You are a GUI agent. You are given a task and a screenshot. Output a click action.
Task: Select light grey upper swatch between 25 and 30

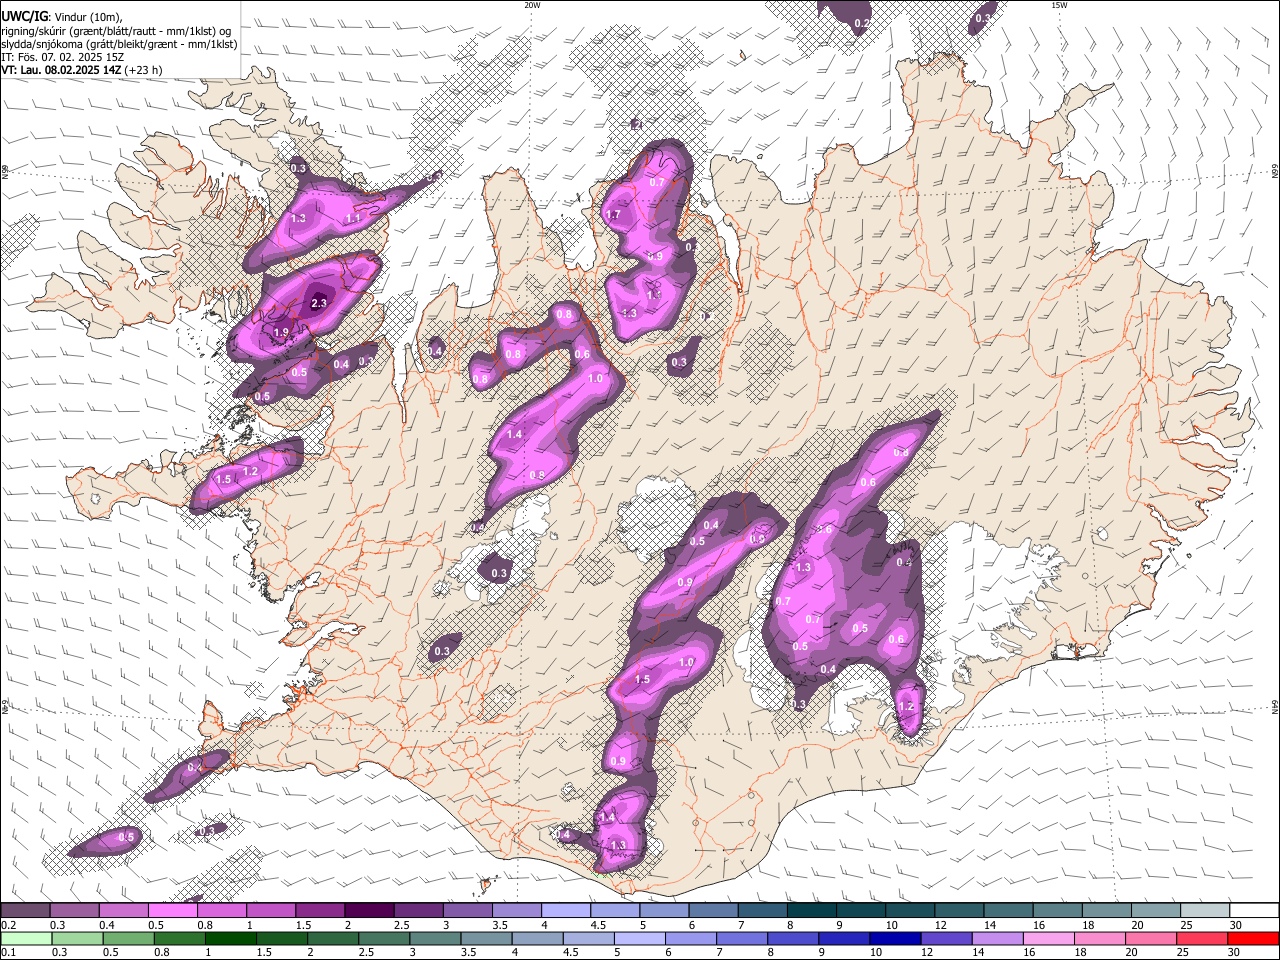point(1205,910)
